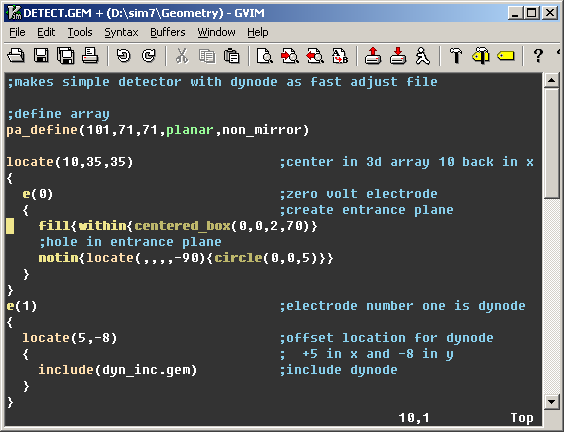Open the Tools menu
This screenshot has height=432, width=564.
click(80, 32)
